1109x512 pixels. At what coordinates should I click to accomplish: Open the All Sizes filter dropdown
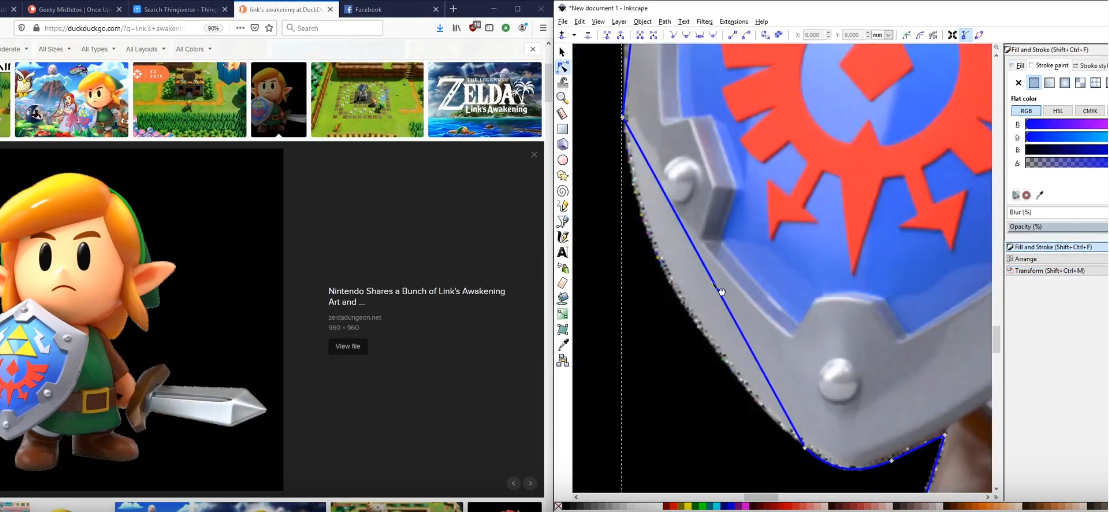(x=53, y=50)
